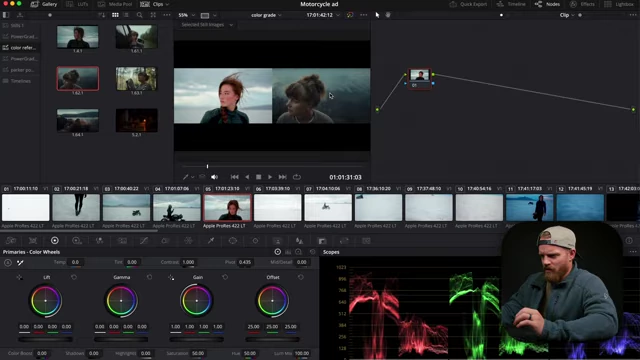The image size is (640, 360).
Task: Open the Tracker palette
Action: (255, 241)
